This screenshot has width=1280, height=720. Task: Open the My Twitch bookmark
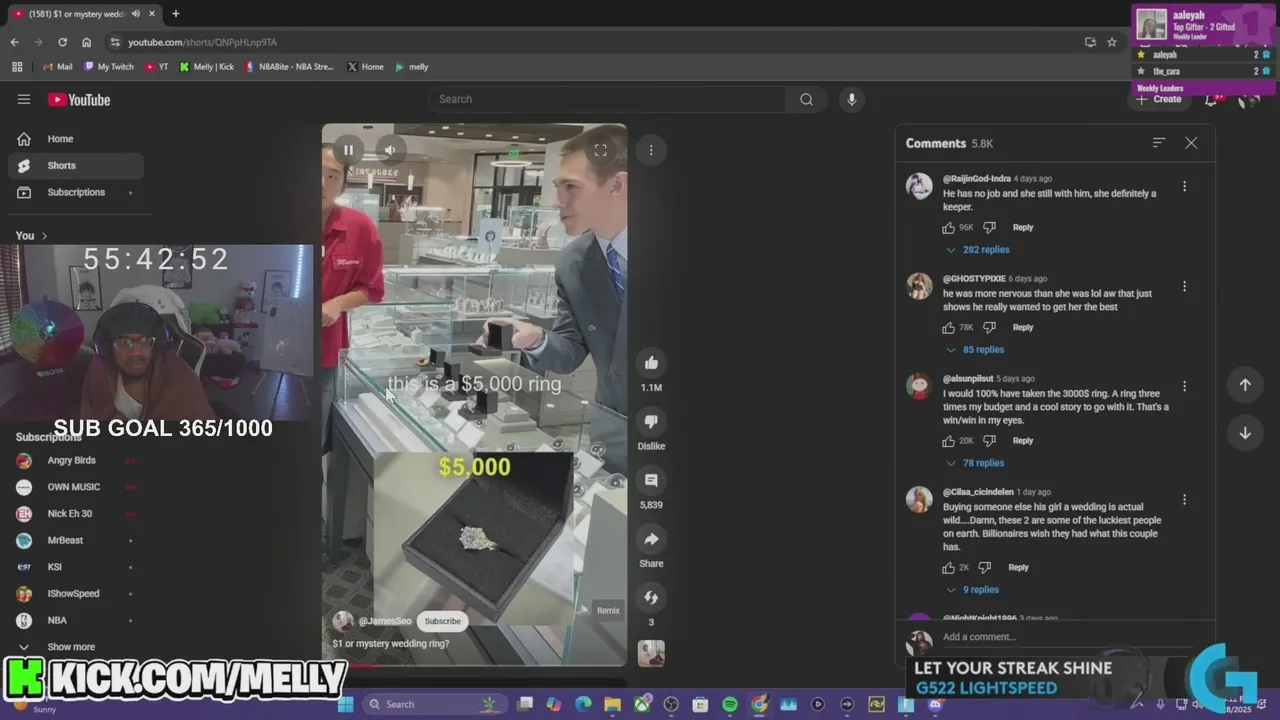108,67
